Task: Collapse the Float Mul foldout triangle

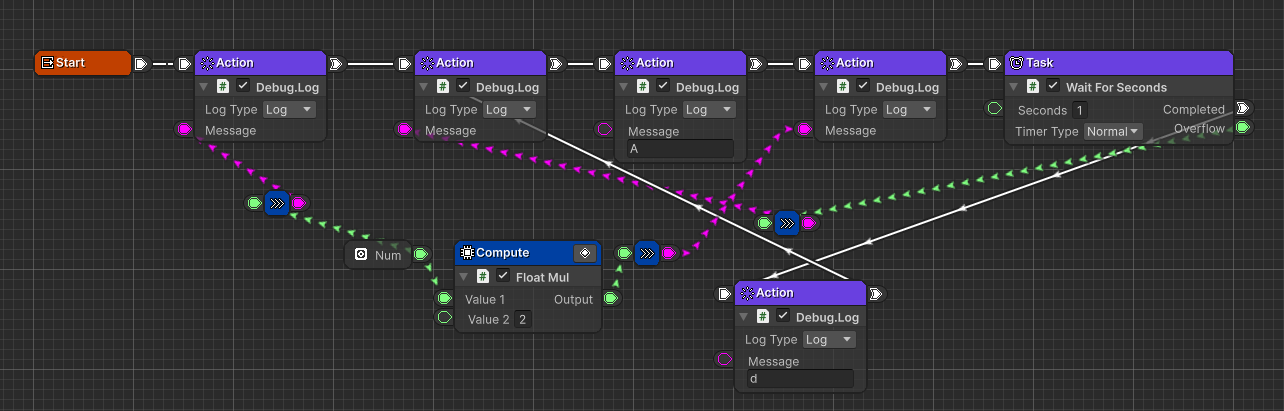Action: pyautogui.click(x=464, y=277)
